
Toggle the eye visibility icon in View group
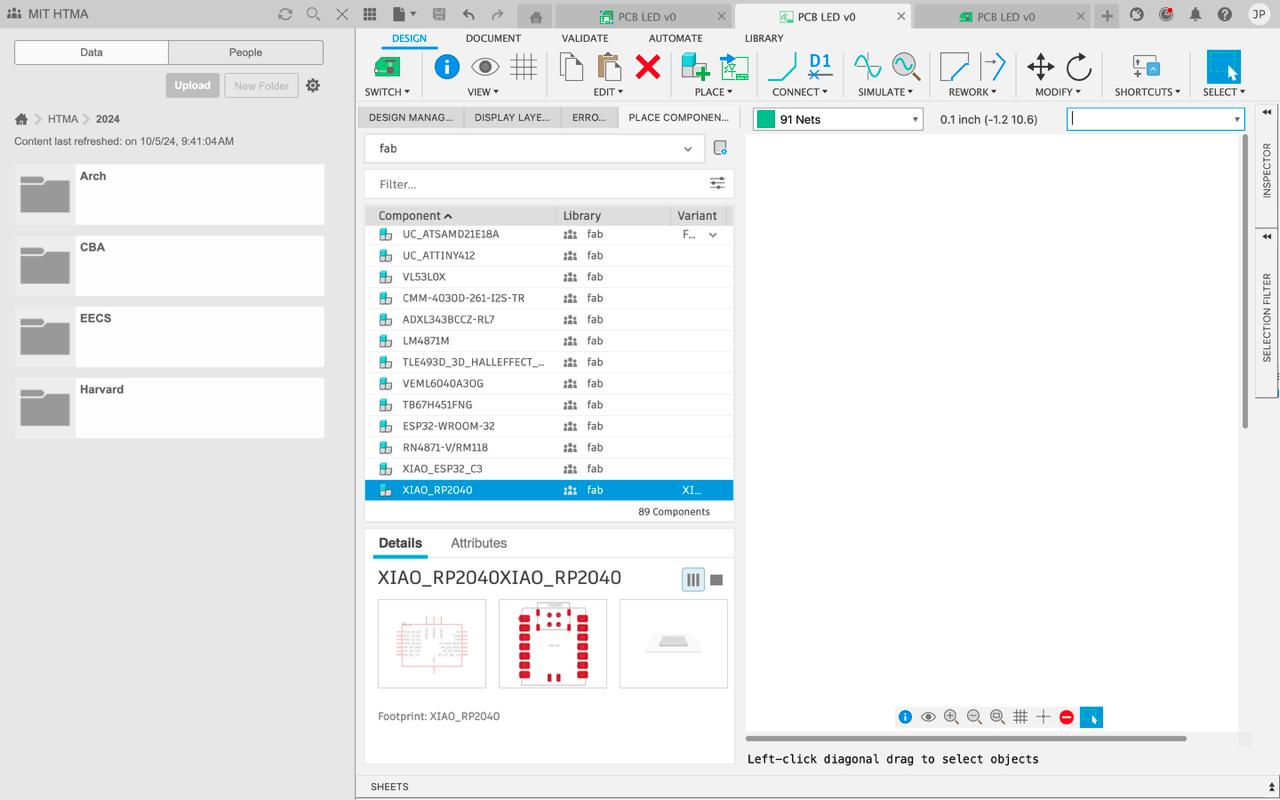point(485,67)
